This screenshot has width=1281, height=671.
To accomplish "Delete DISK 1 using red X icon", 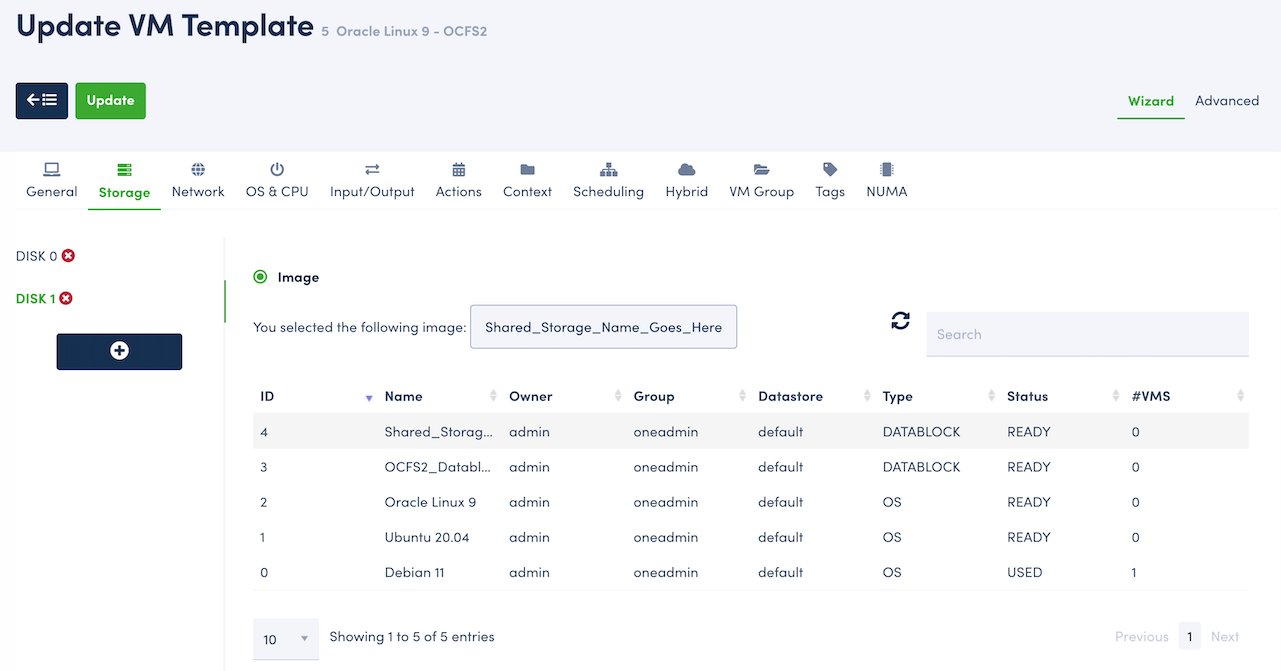I will (66, 299).
